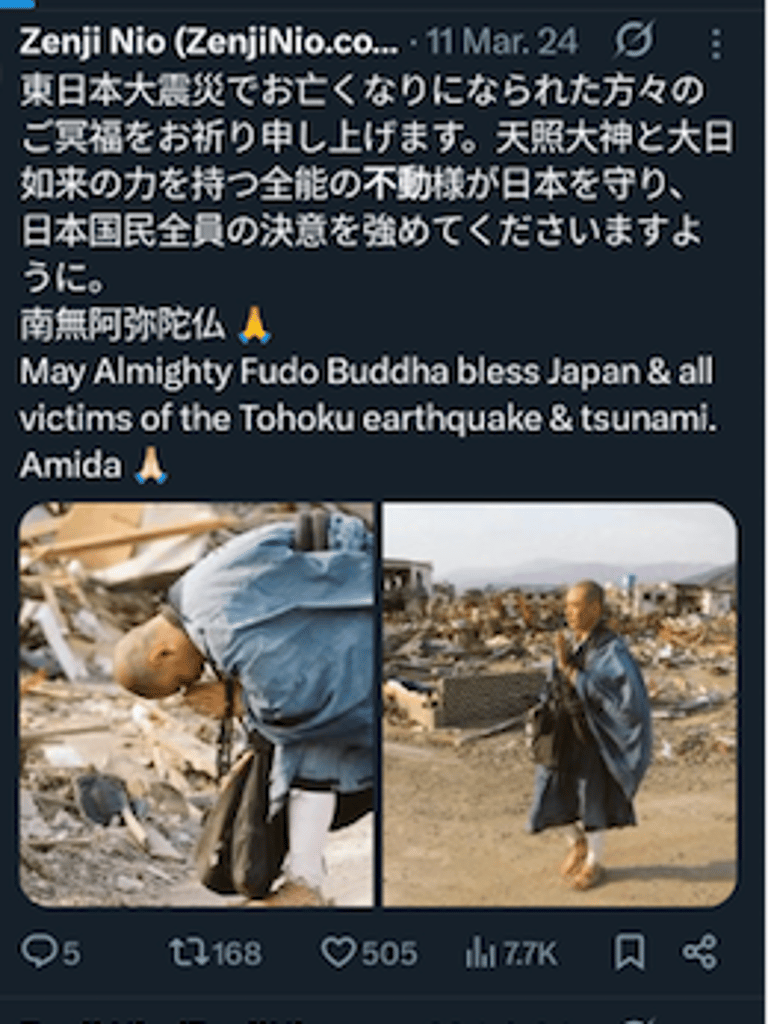The image size is (768, 1024).
Task: Click the 7.7K views count
Action: point(529,955)
